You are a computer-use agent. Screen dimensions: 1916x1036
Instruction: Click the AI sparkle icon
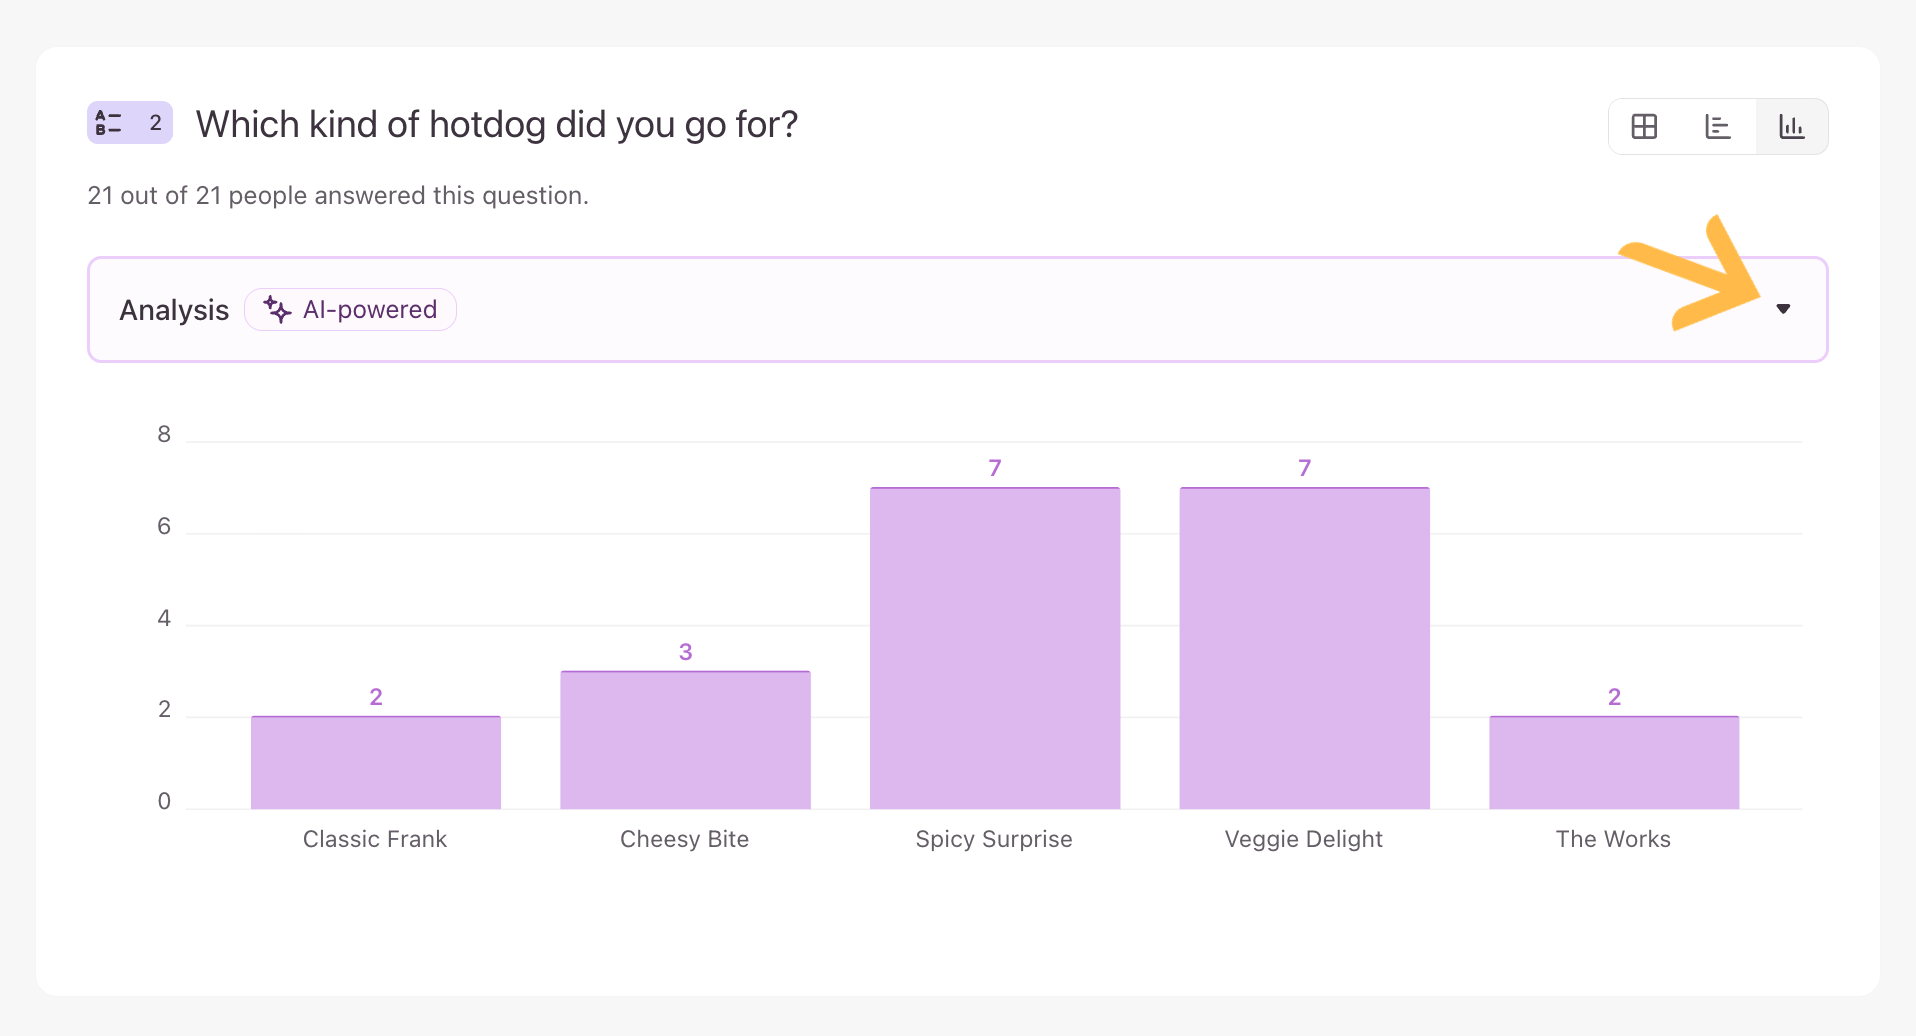tap(277, 310)
